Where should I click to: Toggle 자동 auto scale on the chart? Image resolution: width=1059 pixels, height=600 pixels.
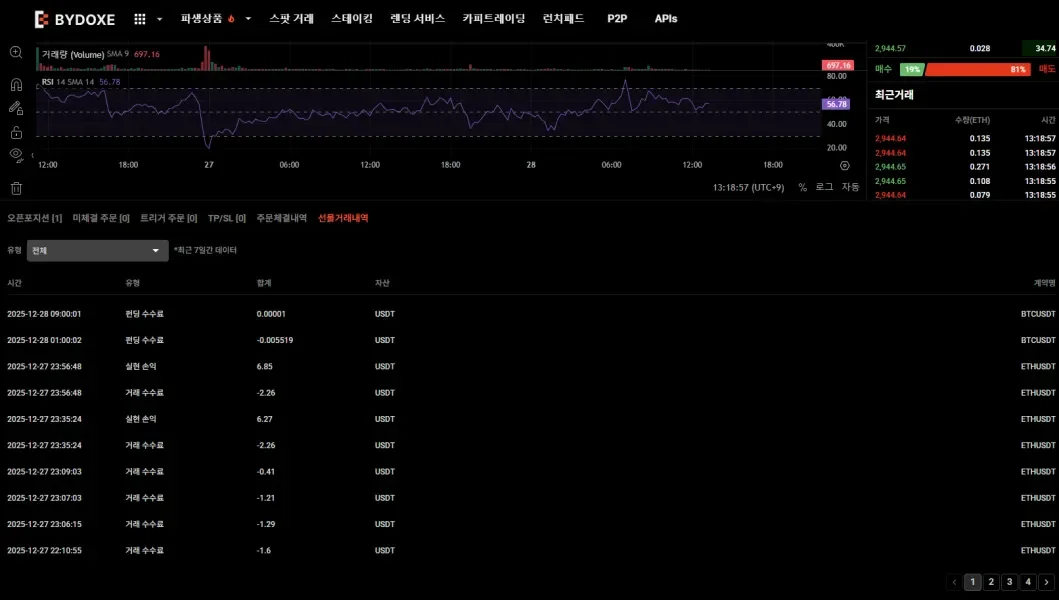click(851, 186)
